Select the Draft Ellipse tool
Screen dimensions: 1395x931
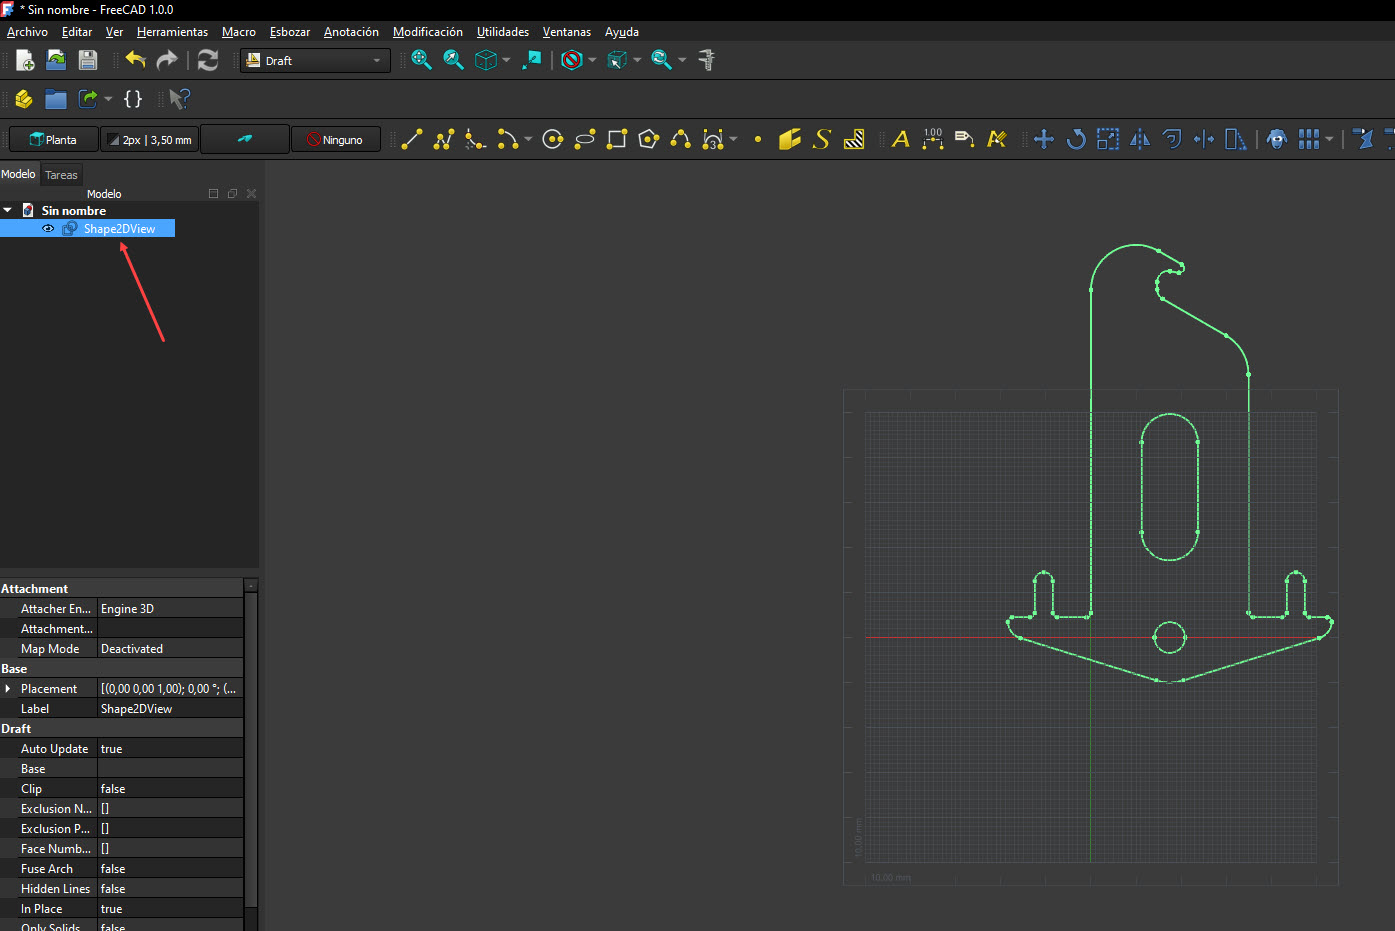pyautogui.click(x=585, y=140)
